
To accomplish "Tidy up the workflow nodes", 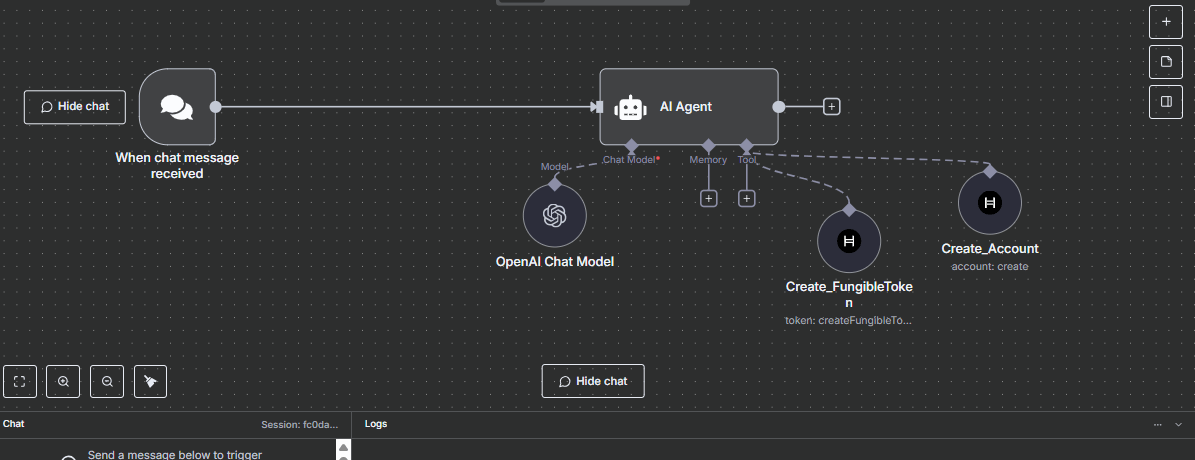I will coord(150,381).
